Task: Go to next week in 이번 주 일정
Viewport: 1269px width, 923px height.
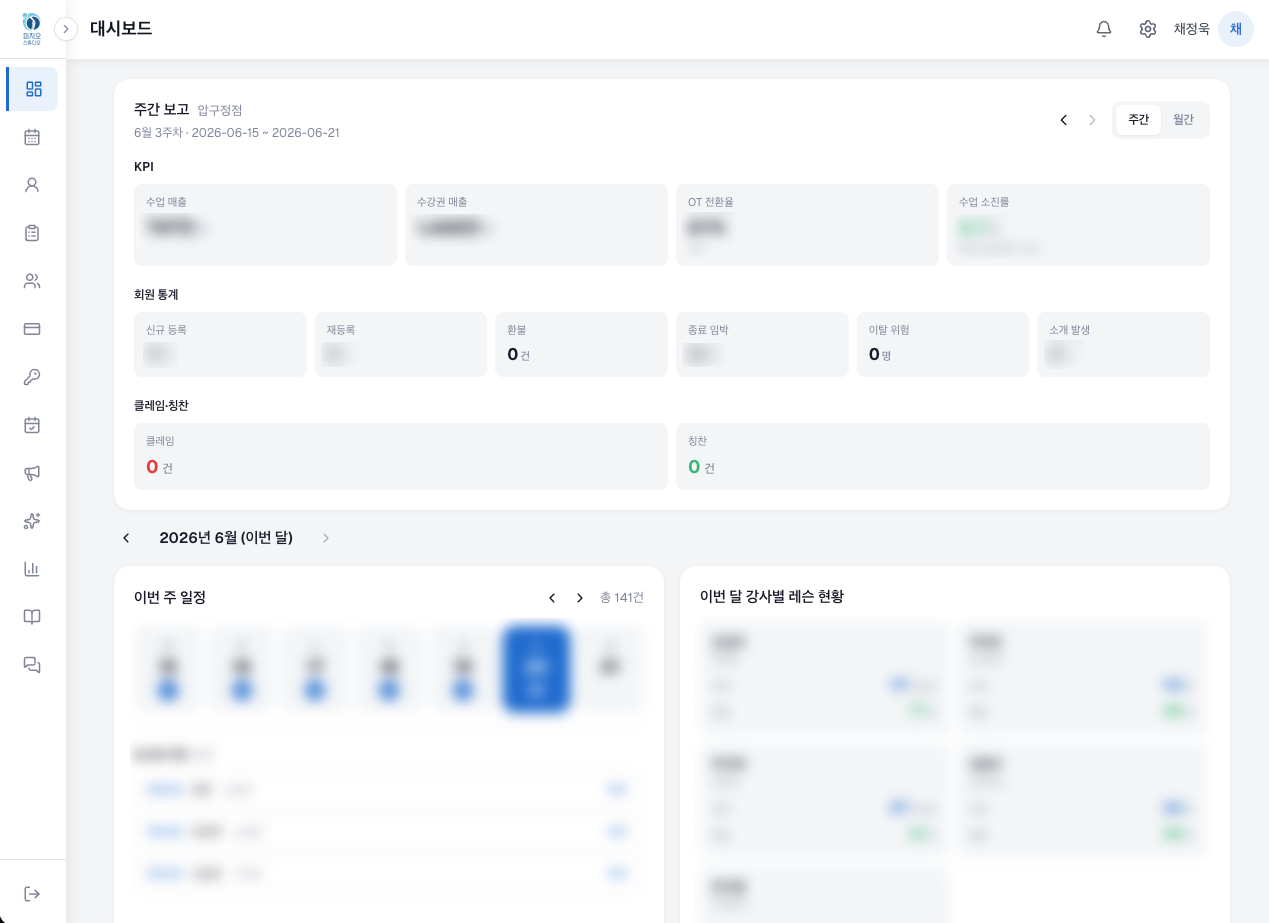Action: [580, 598]
